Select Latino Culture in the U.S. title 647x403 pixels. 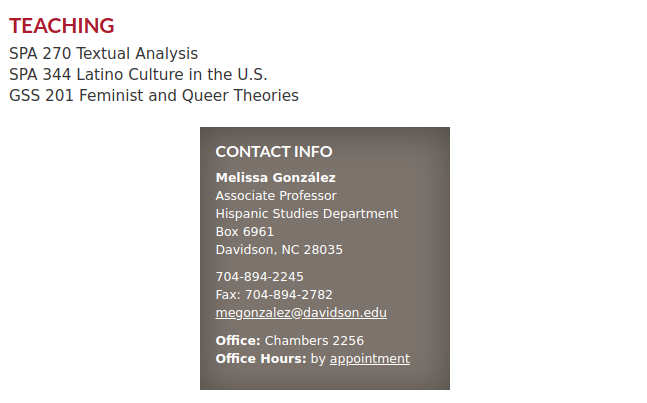(172, 75)
